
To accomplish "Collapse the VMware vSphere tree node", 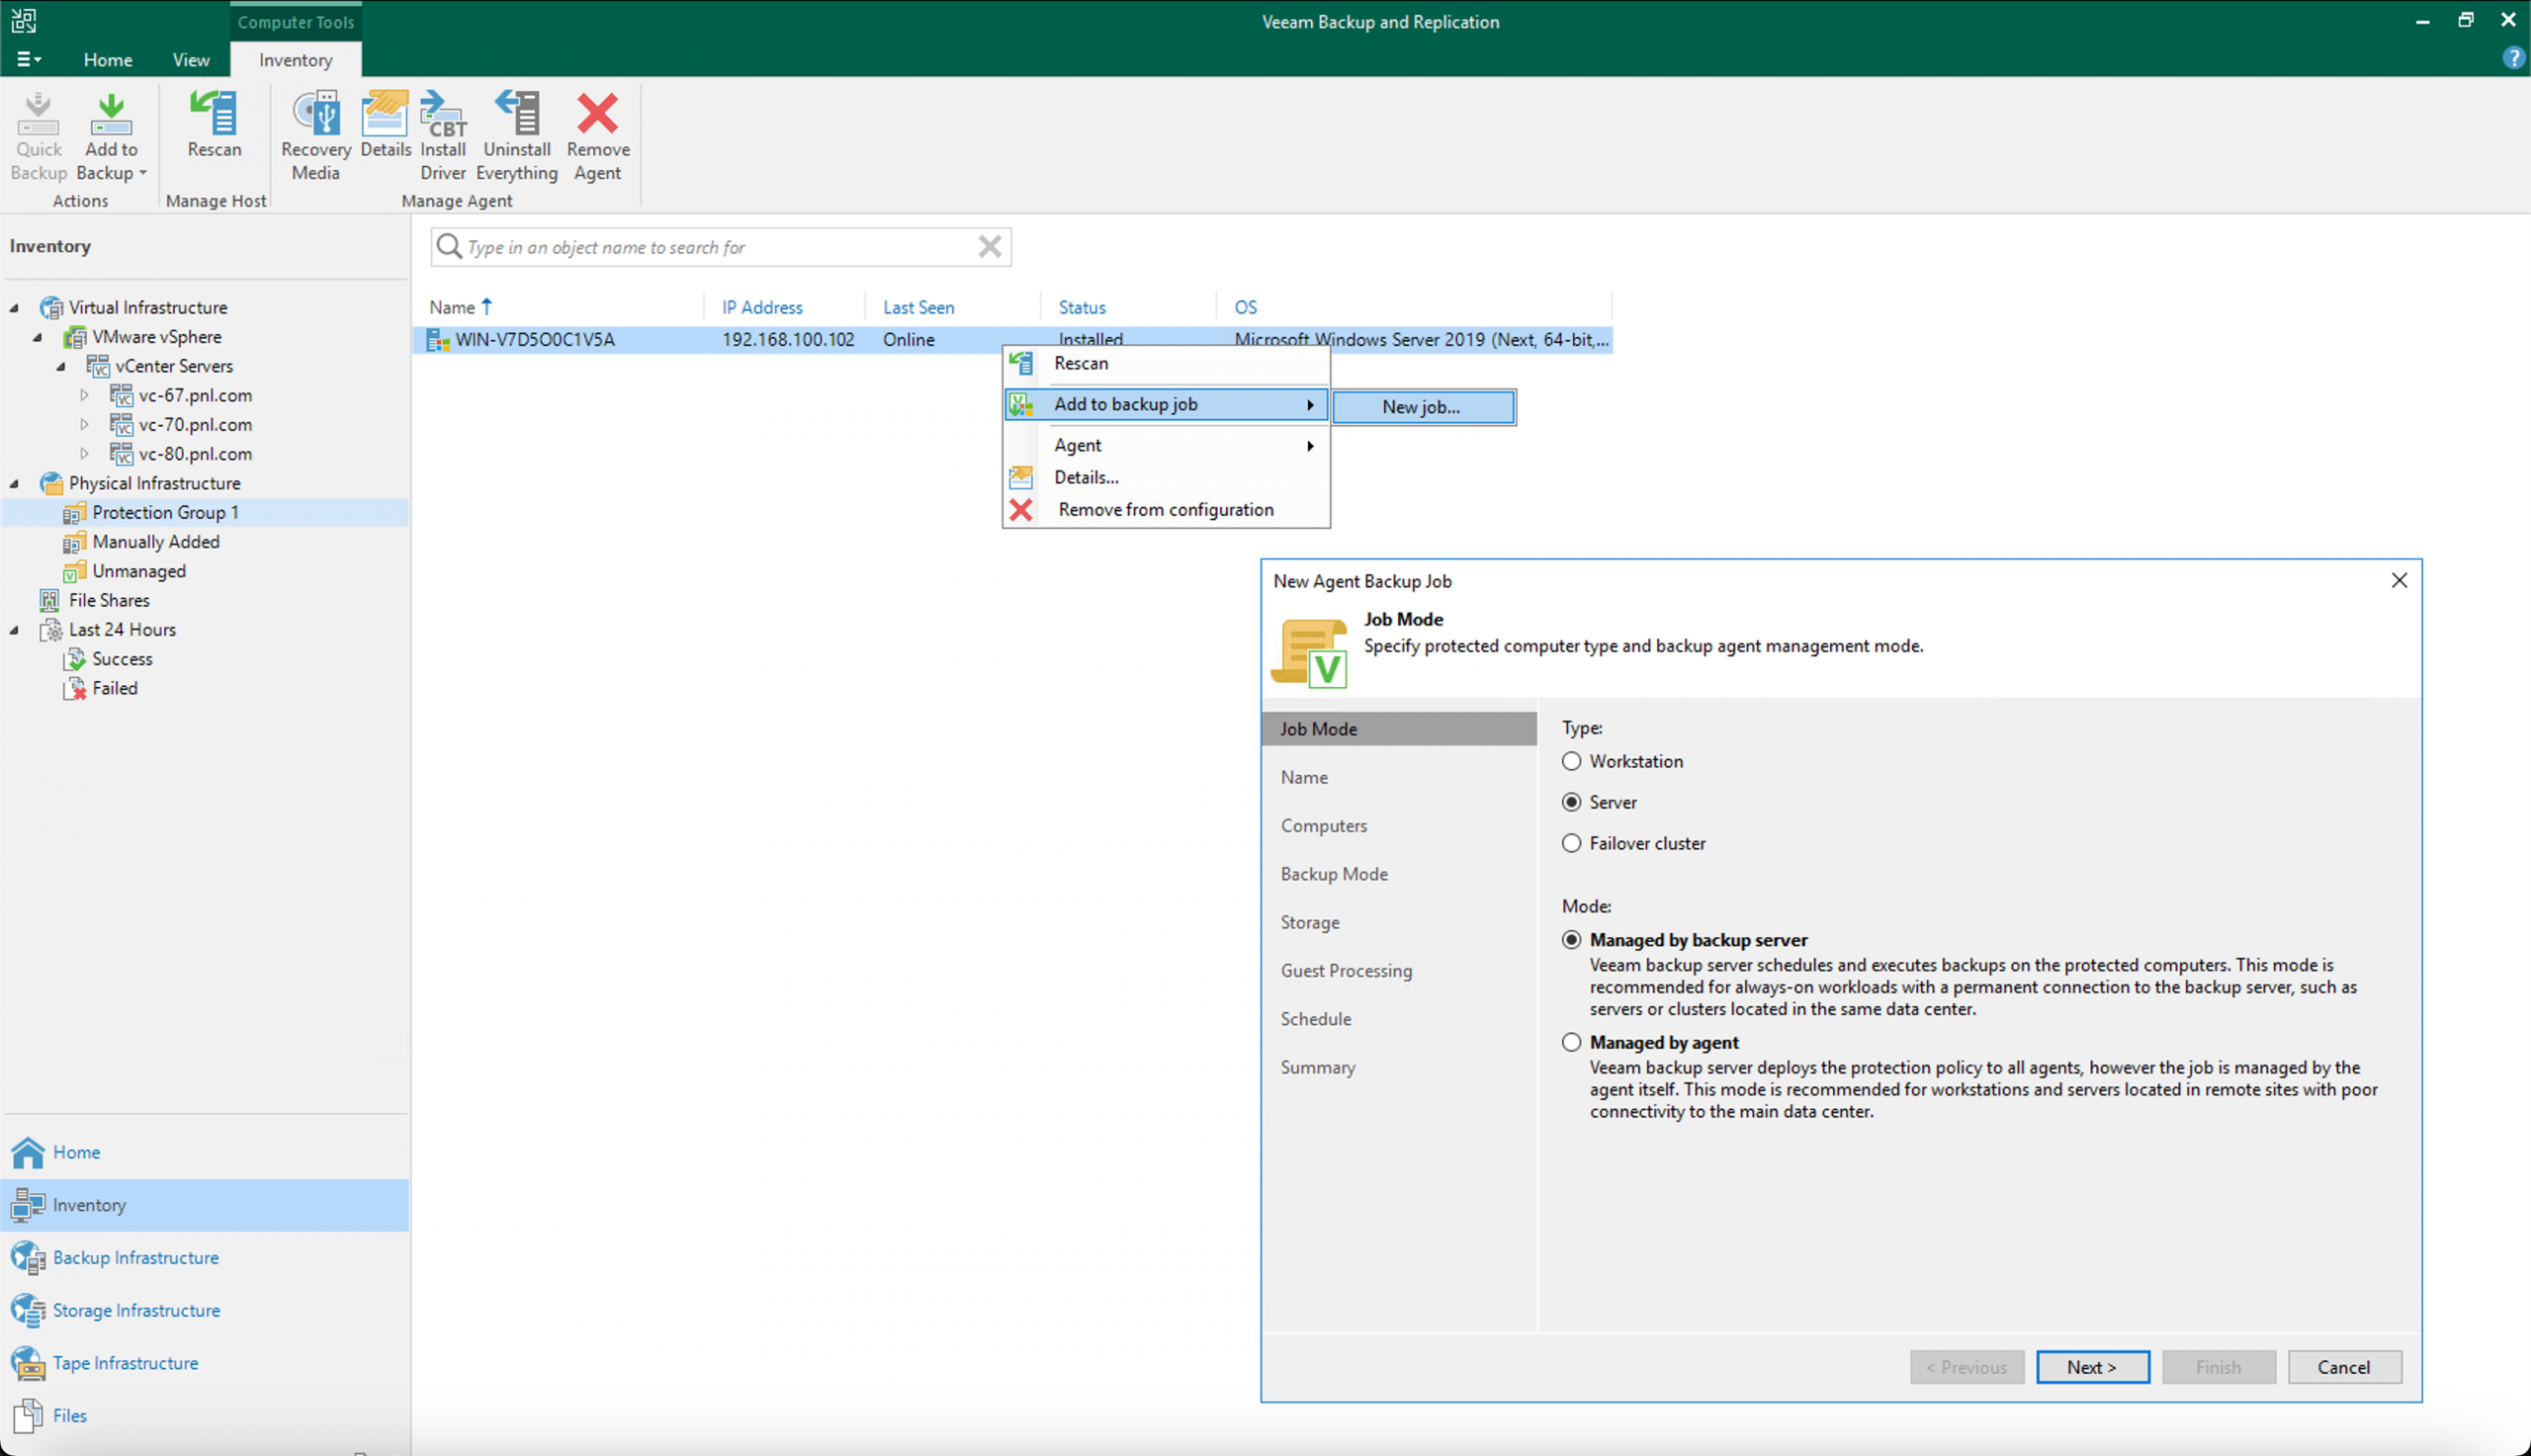I will click(38, 337).
